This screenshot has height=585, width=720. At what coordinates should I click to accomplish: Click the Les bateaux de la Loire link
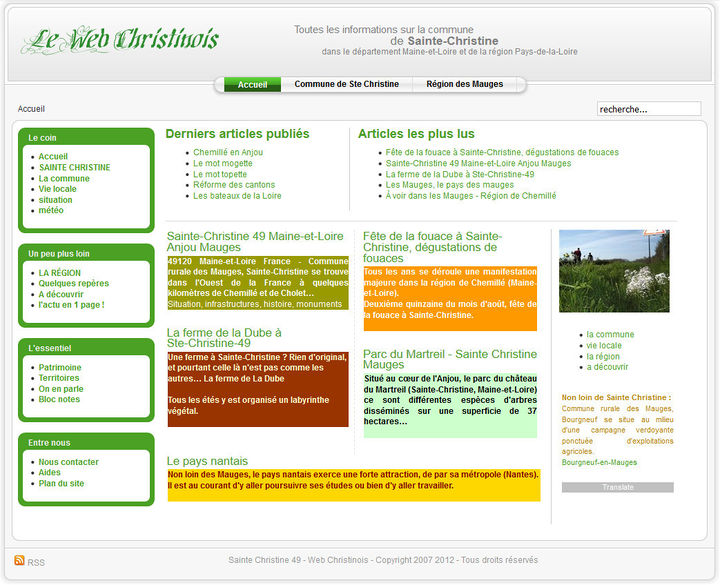[x=237, y=196]
